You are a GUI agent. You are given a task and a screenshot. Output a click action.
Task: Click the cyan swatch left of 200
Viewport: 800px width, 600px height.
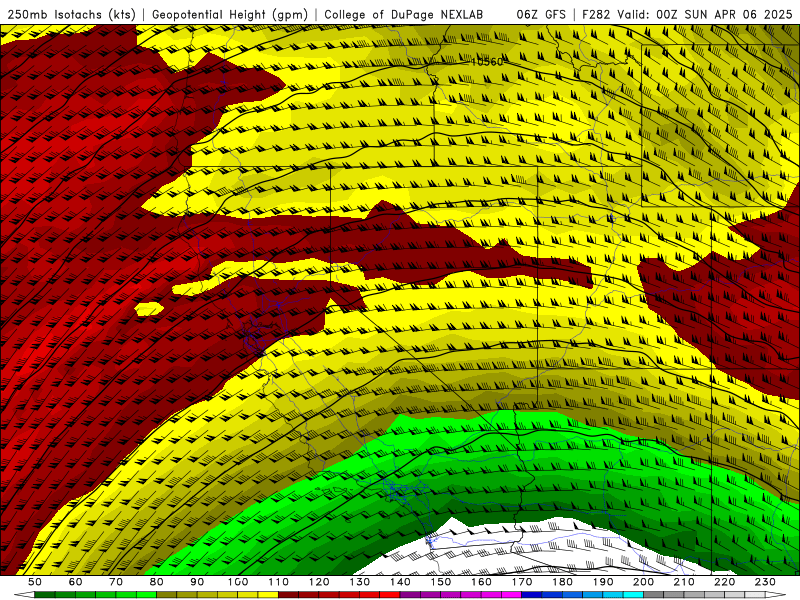tap(634, 595)
